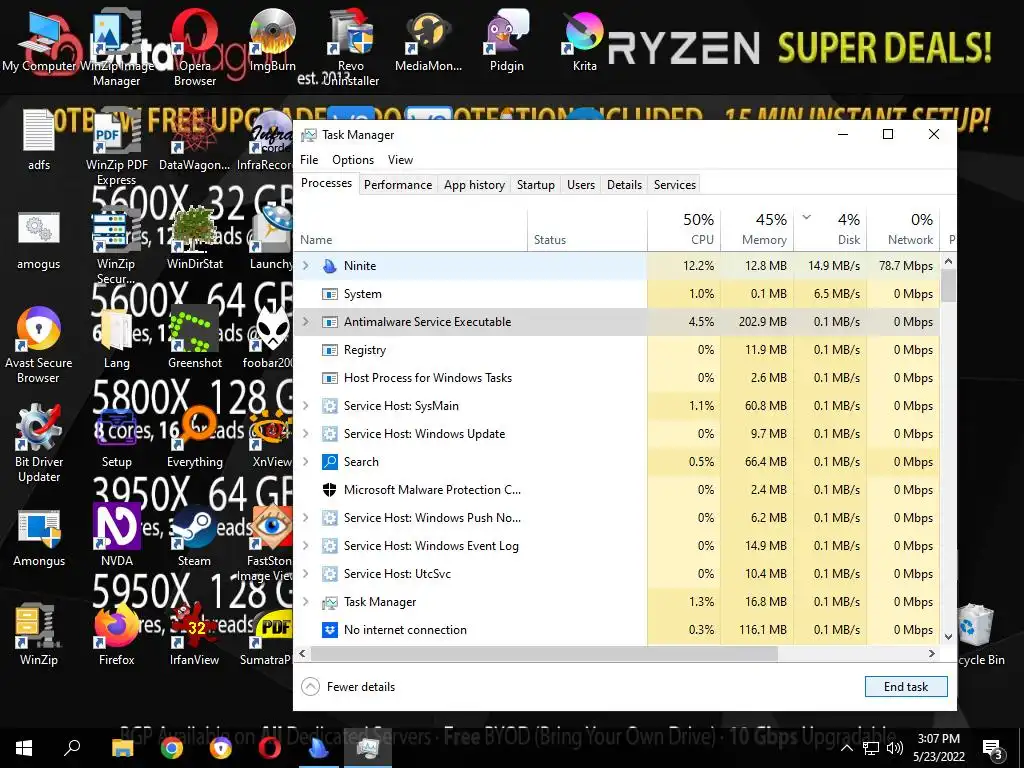Launch the Opera Browser desktop shortcut
The image size is (1024, 768).
pos(195,49)
